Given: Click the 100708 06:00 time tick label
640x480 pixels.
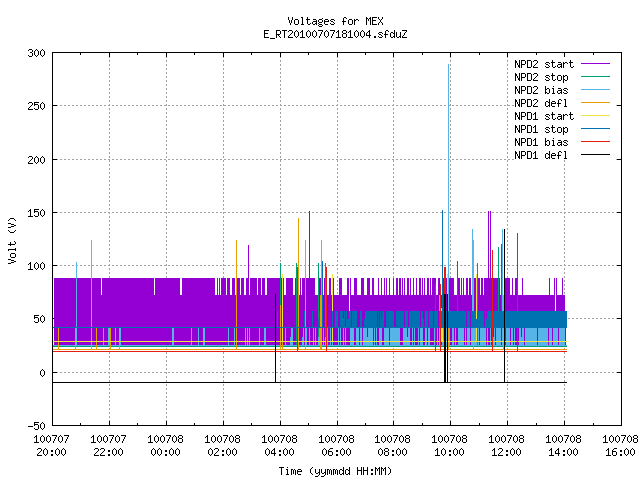Looking at the screenshot, I should point(336,446).
